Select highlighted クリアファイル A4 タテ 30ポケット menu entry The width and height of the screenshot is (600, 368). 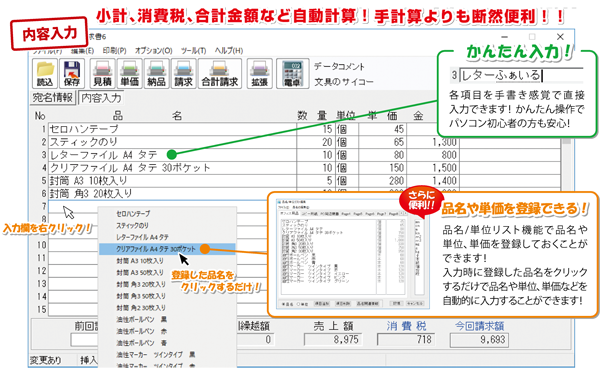(x=167, y=249)
